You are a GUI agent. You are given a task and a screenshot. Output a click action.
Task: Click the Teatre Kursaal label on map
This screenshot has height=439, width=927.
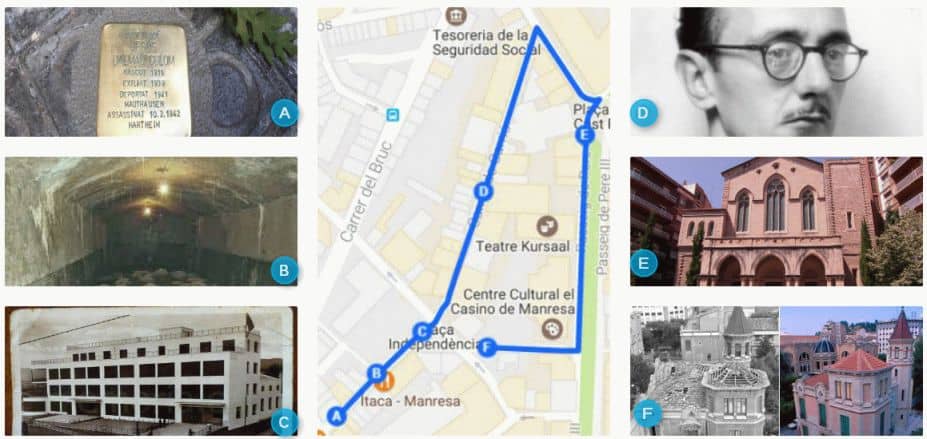[x=523, y=246]
